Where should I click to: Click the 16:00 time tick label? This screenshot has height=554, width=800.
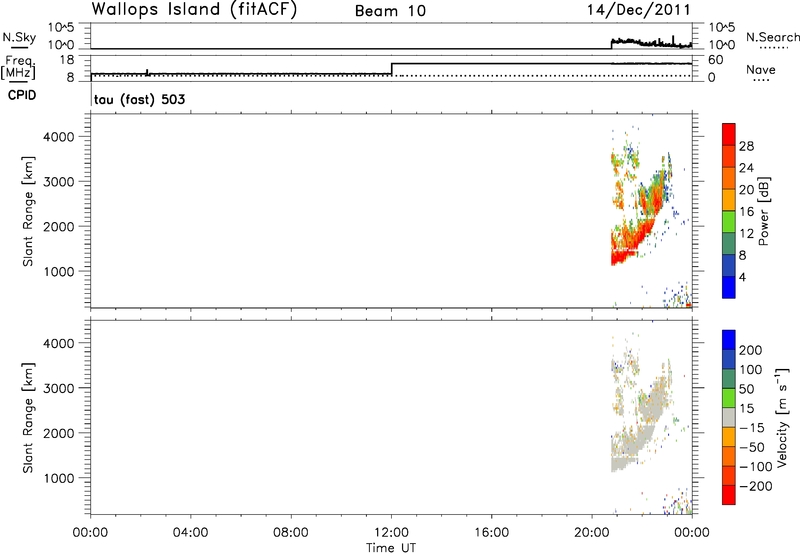tap(491, 533)
